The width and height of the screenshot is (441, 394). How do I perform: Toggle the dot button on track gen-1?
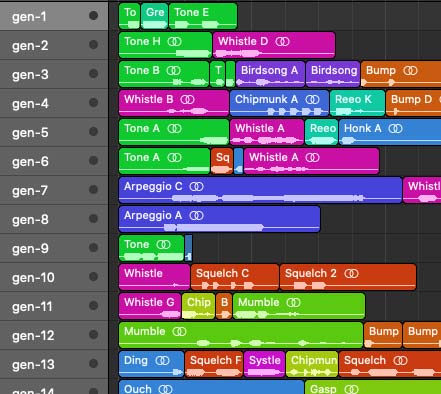pyautogui.click(x=94, y=15)
